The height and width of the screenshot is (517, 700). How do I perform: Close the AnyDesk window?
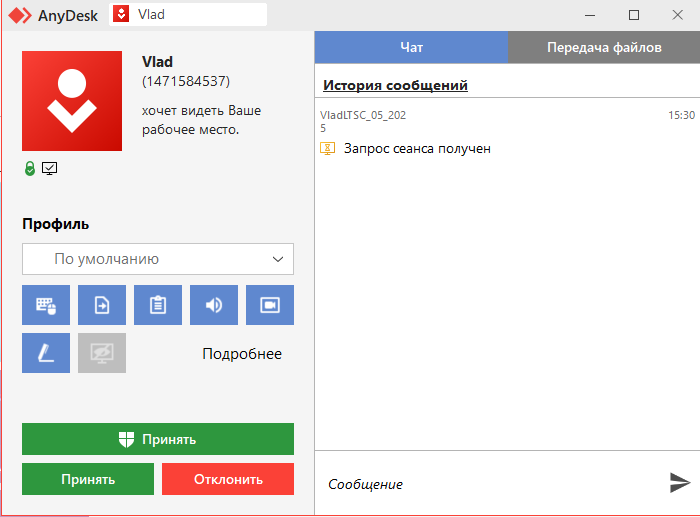(x=677, y=15)
